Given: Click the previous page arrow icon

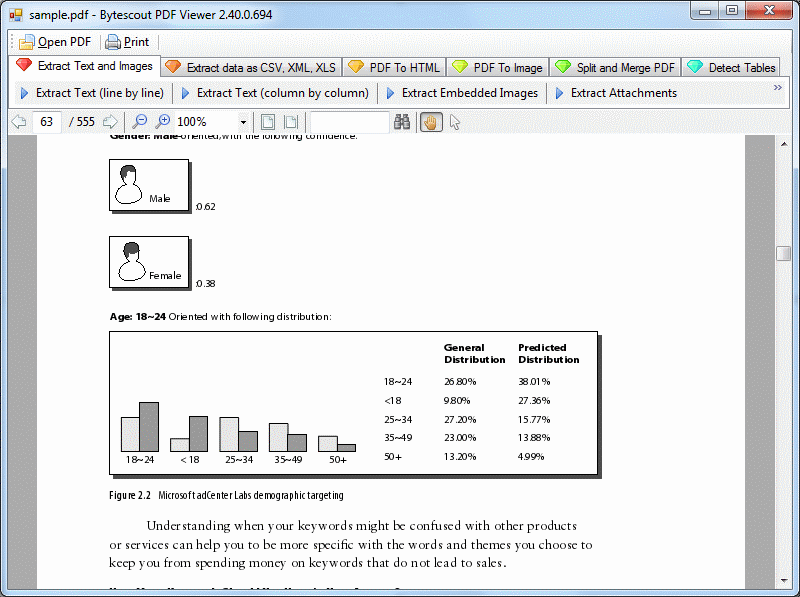Looking at the screenshot, I should 18,122.
